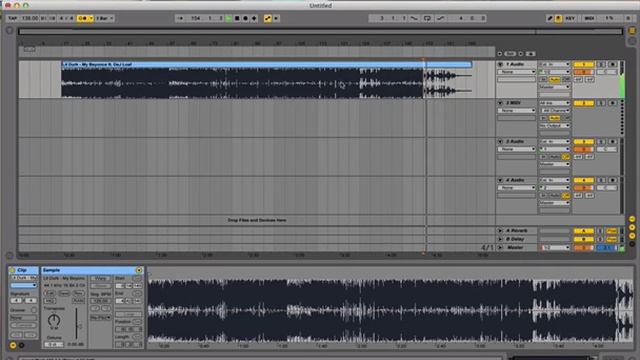Toggle the 3 Audio track activator
This screenshot has height=360, width=640.
[x=584, y=142]
